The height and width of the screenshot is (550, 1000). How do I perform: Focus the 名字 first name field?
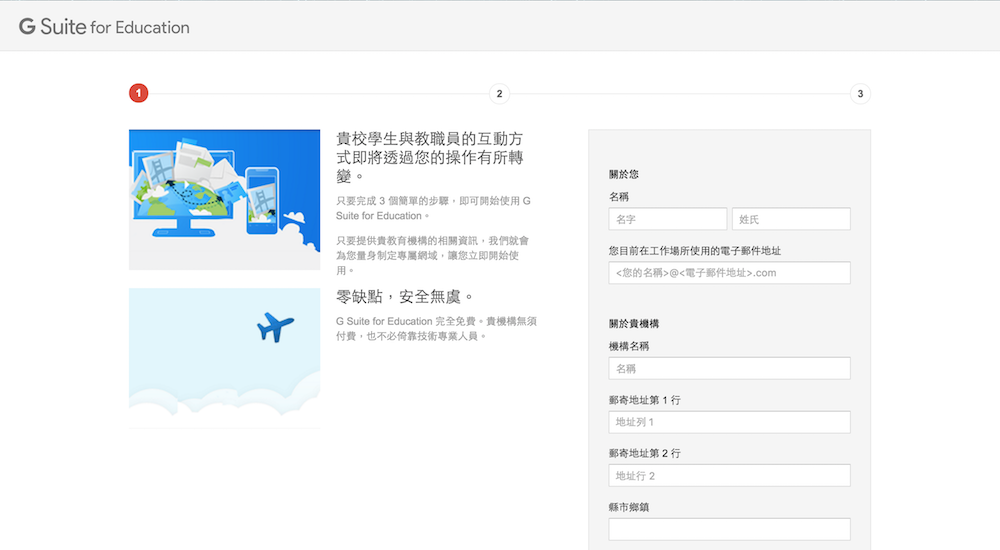[667, 219]
